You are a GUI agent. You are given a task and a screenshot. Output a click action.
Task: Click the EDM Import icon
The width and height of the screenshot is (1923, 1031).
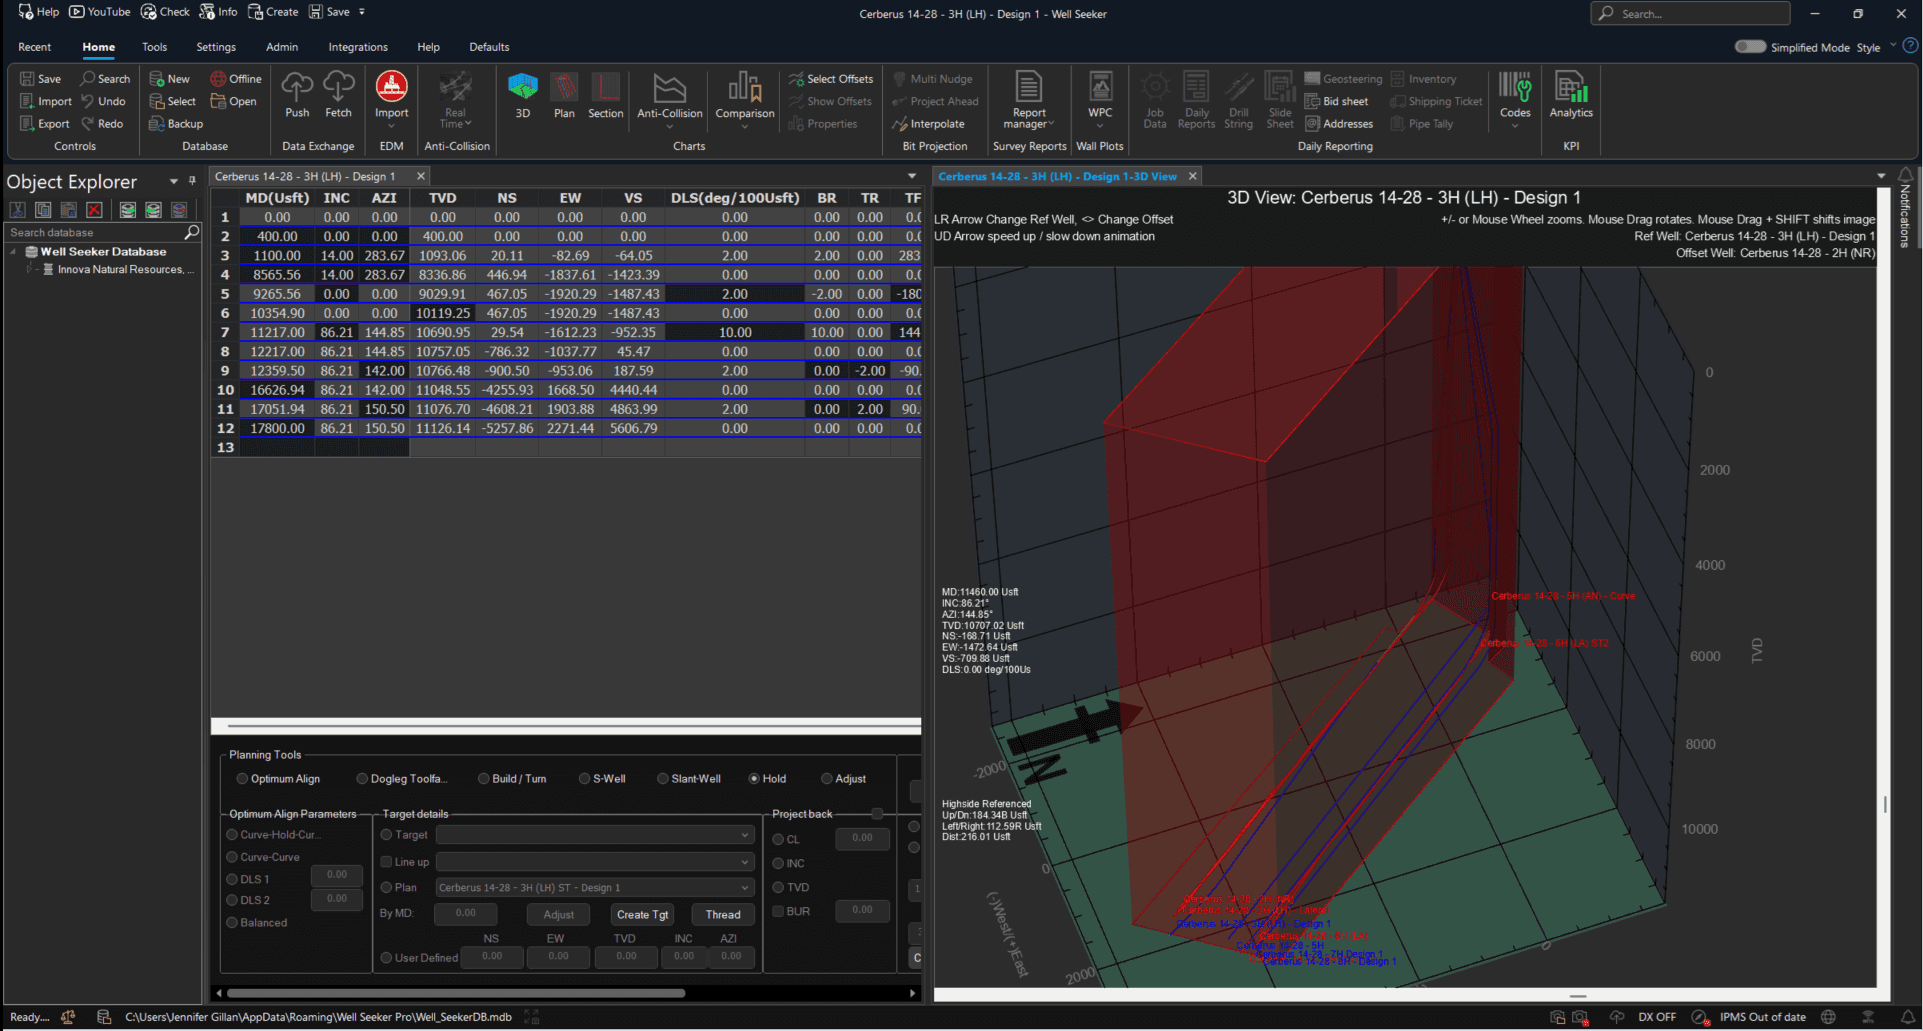coord(392,100)
